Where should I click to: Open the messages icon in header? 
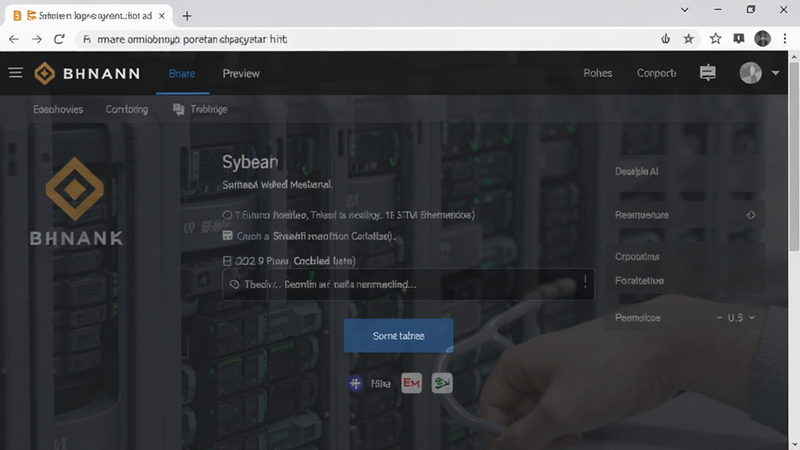click(708, 73)
